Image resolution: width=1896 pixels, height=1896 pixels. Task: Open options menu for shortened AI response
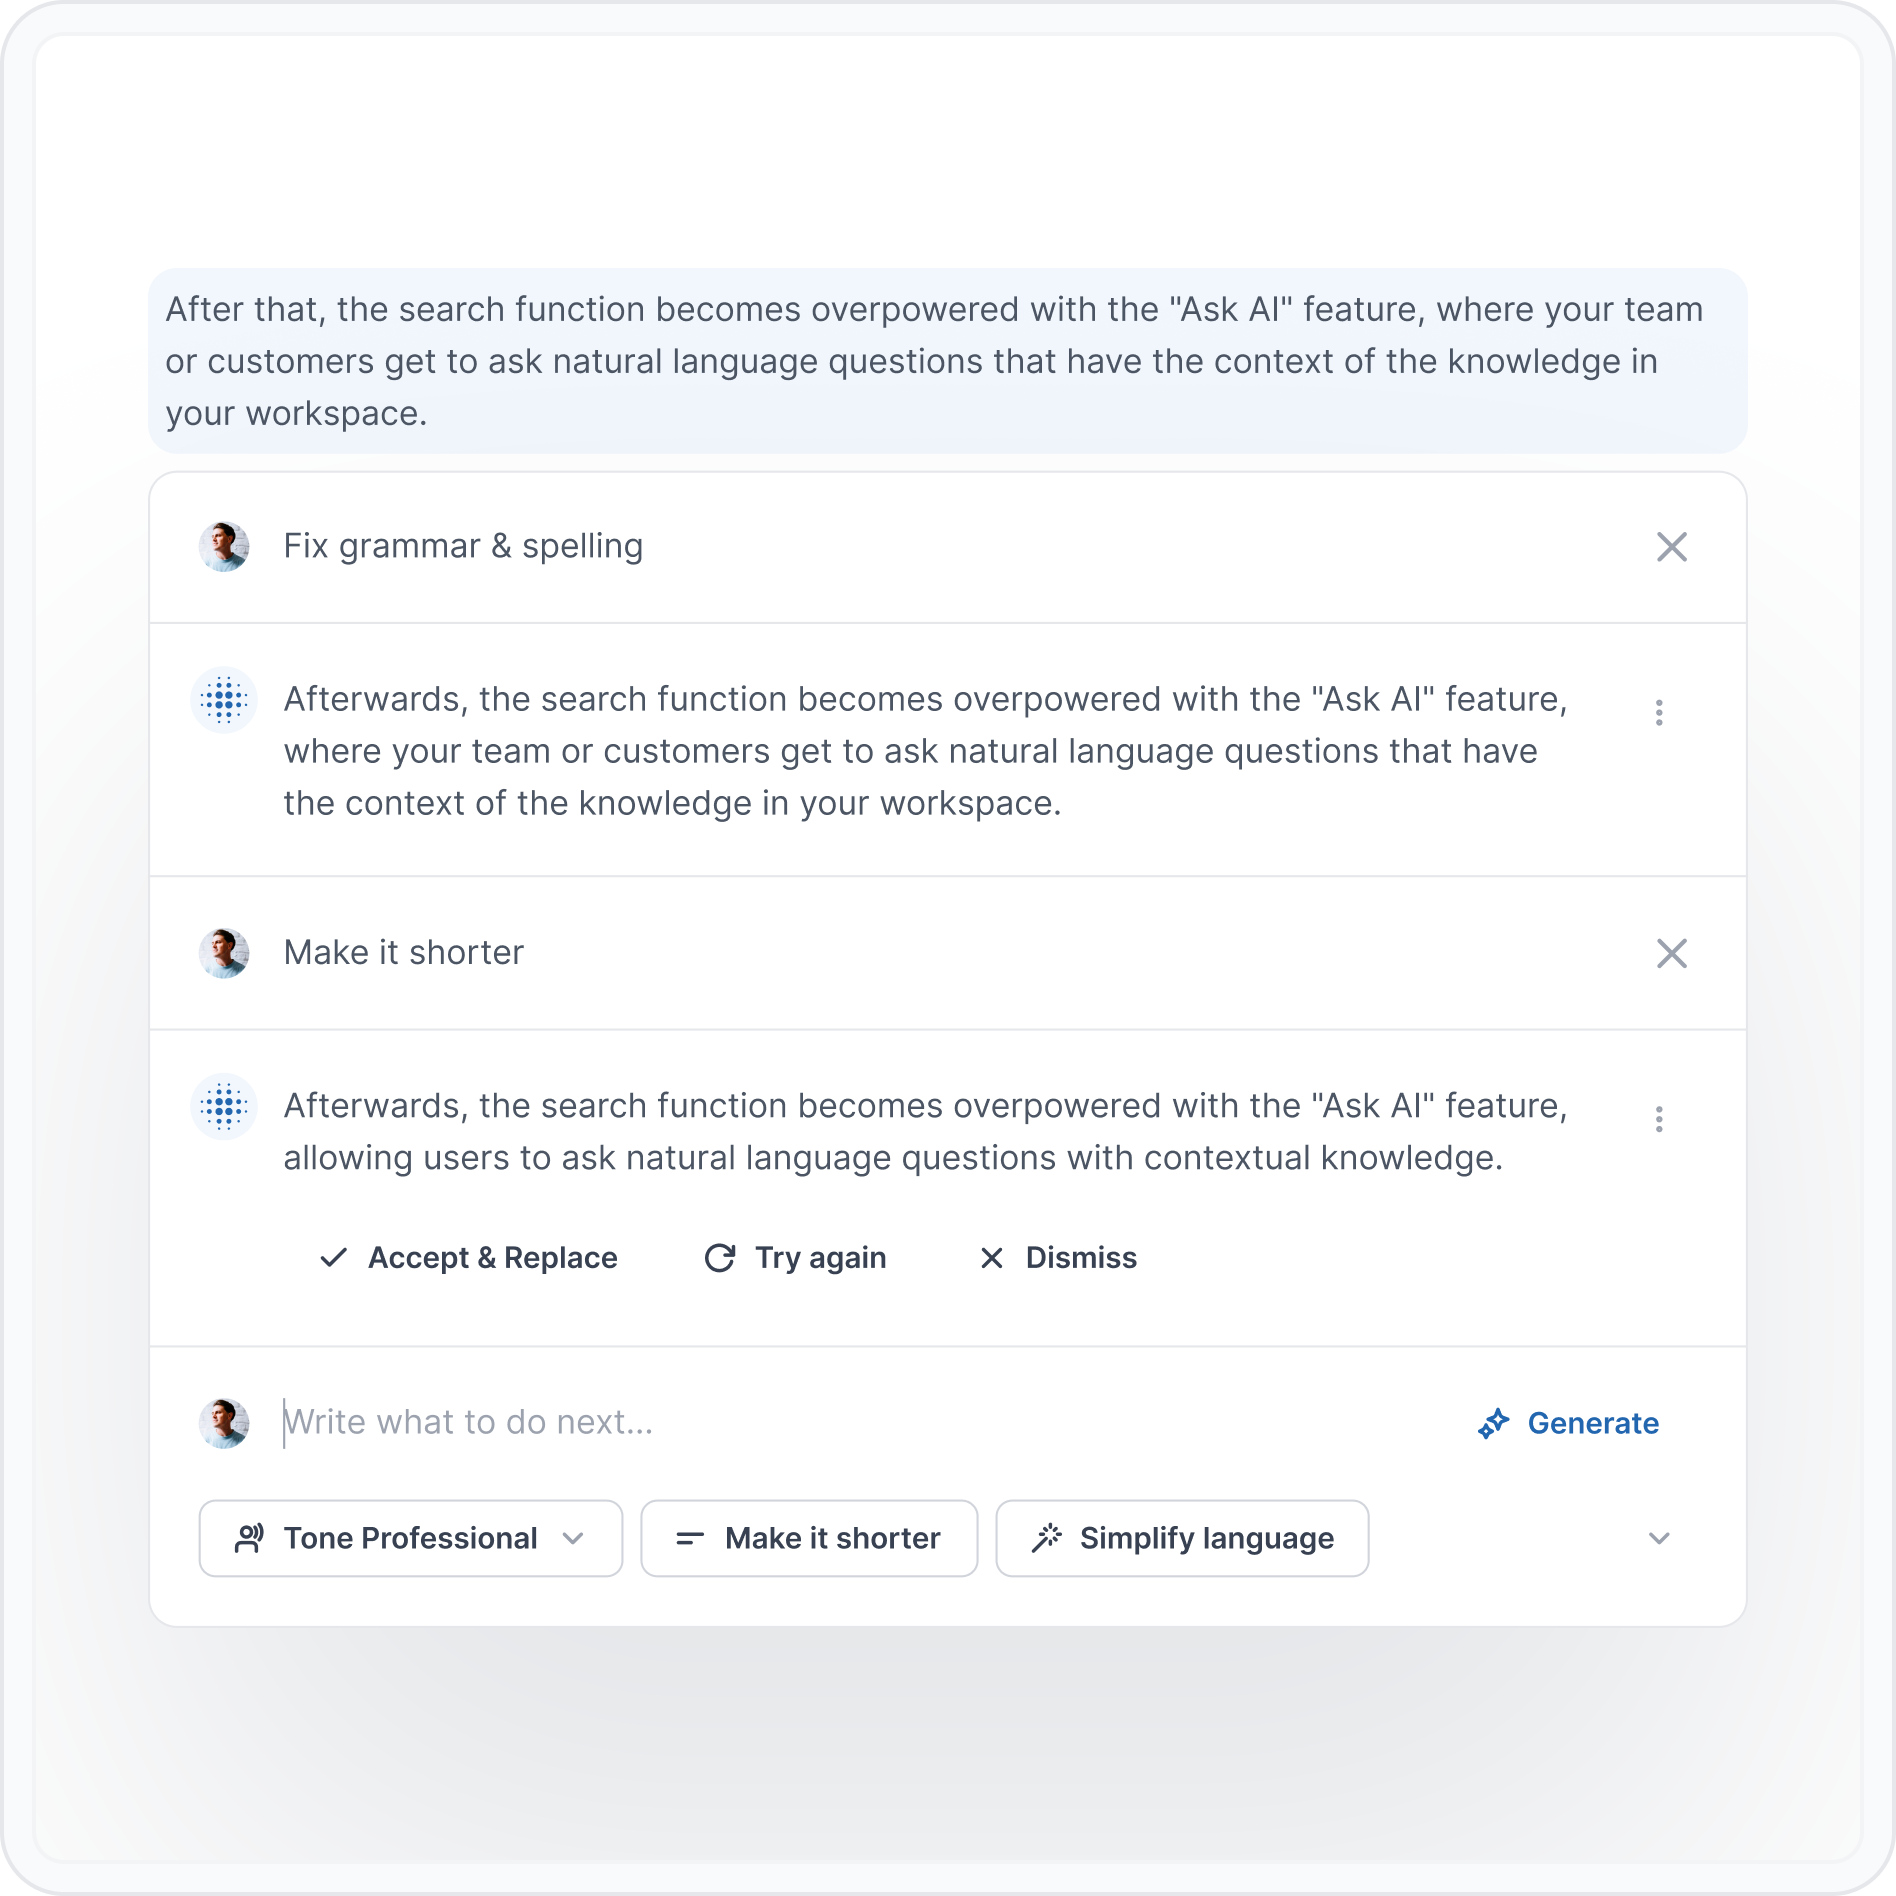point(1659,1119)
